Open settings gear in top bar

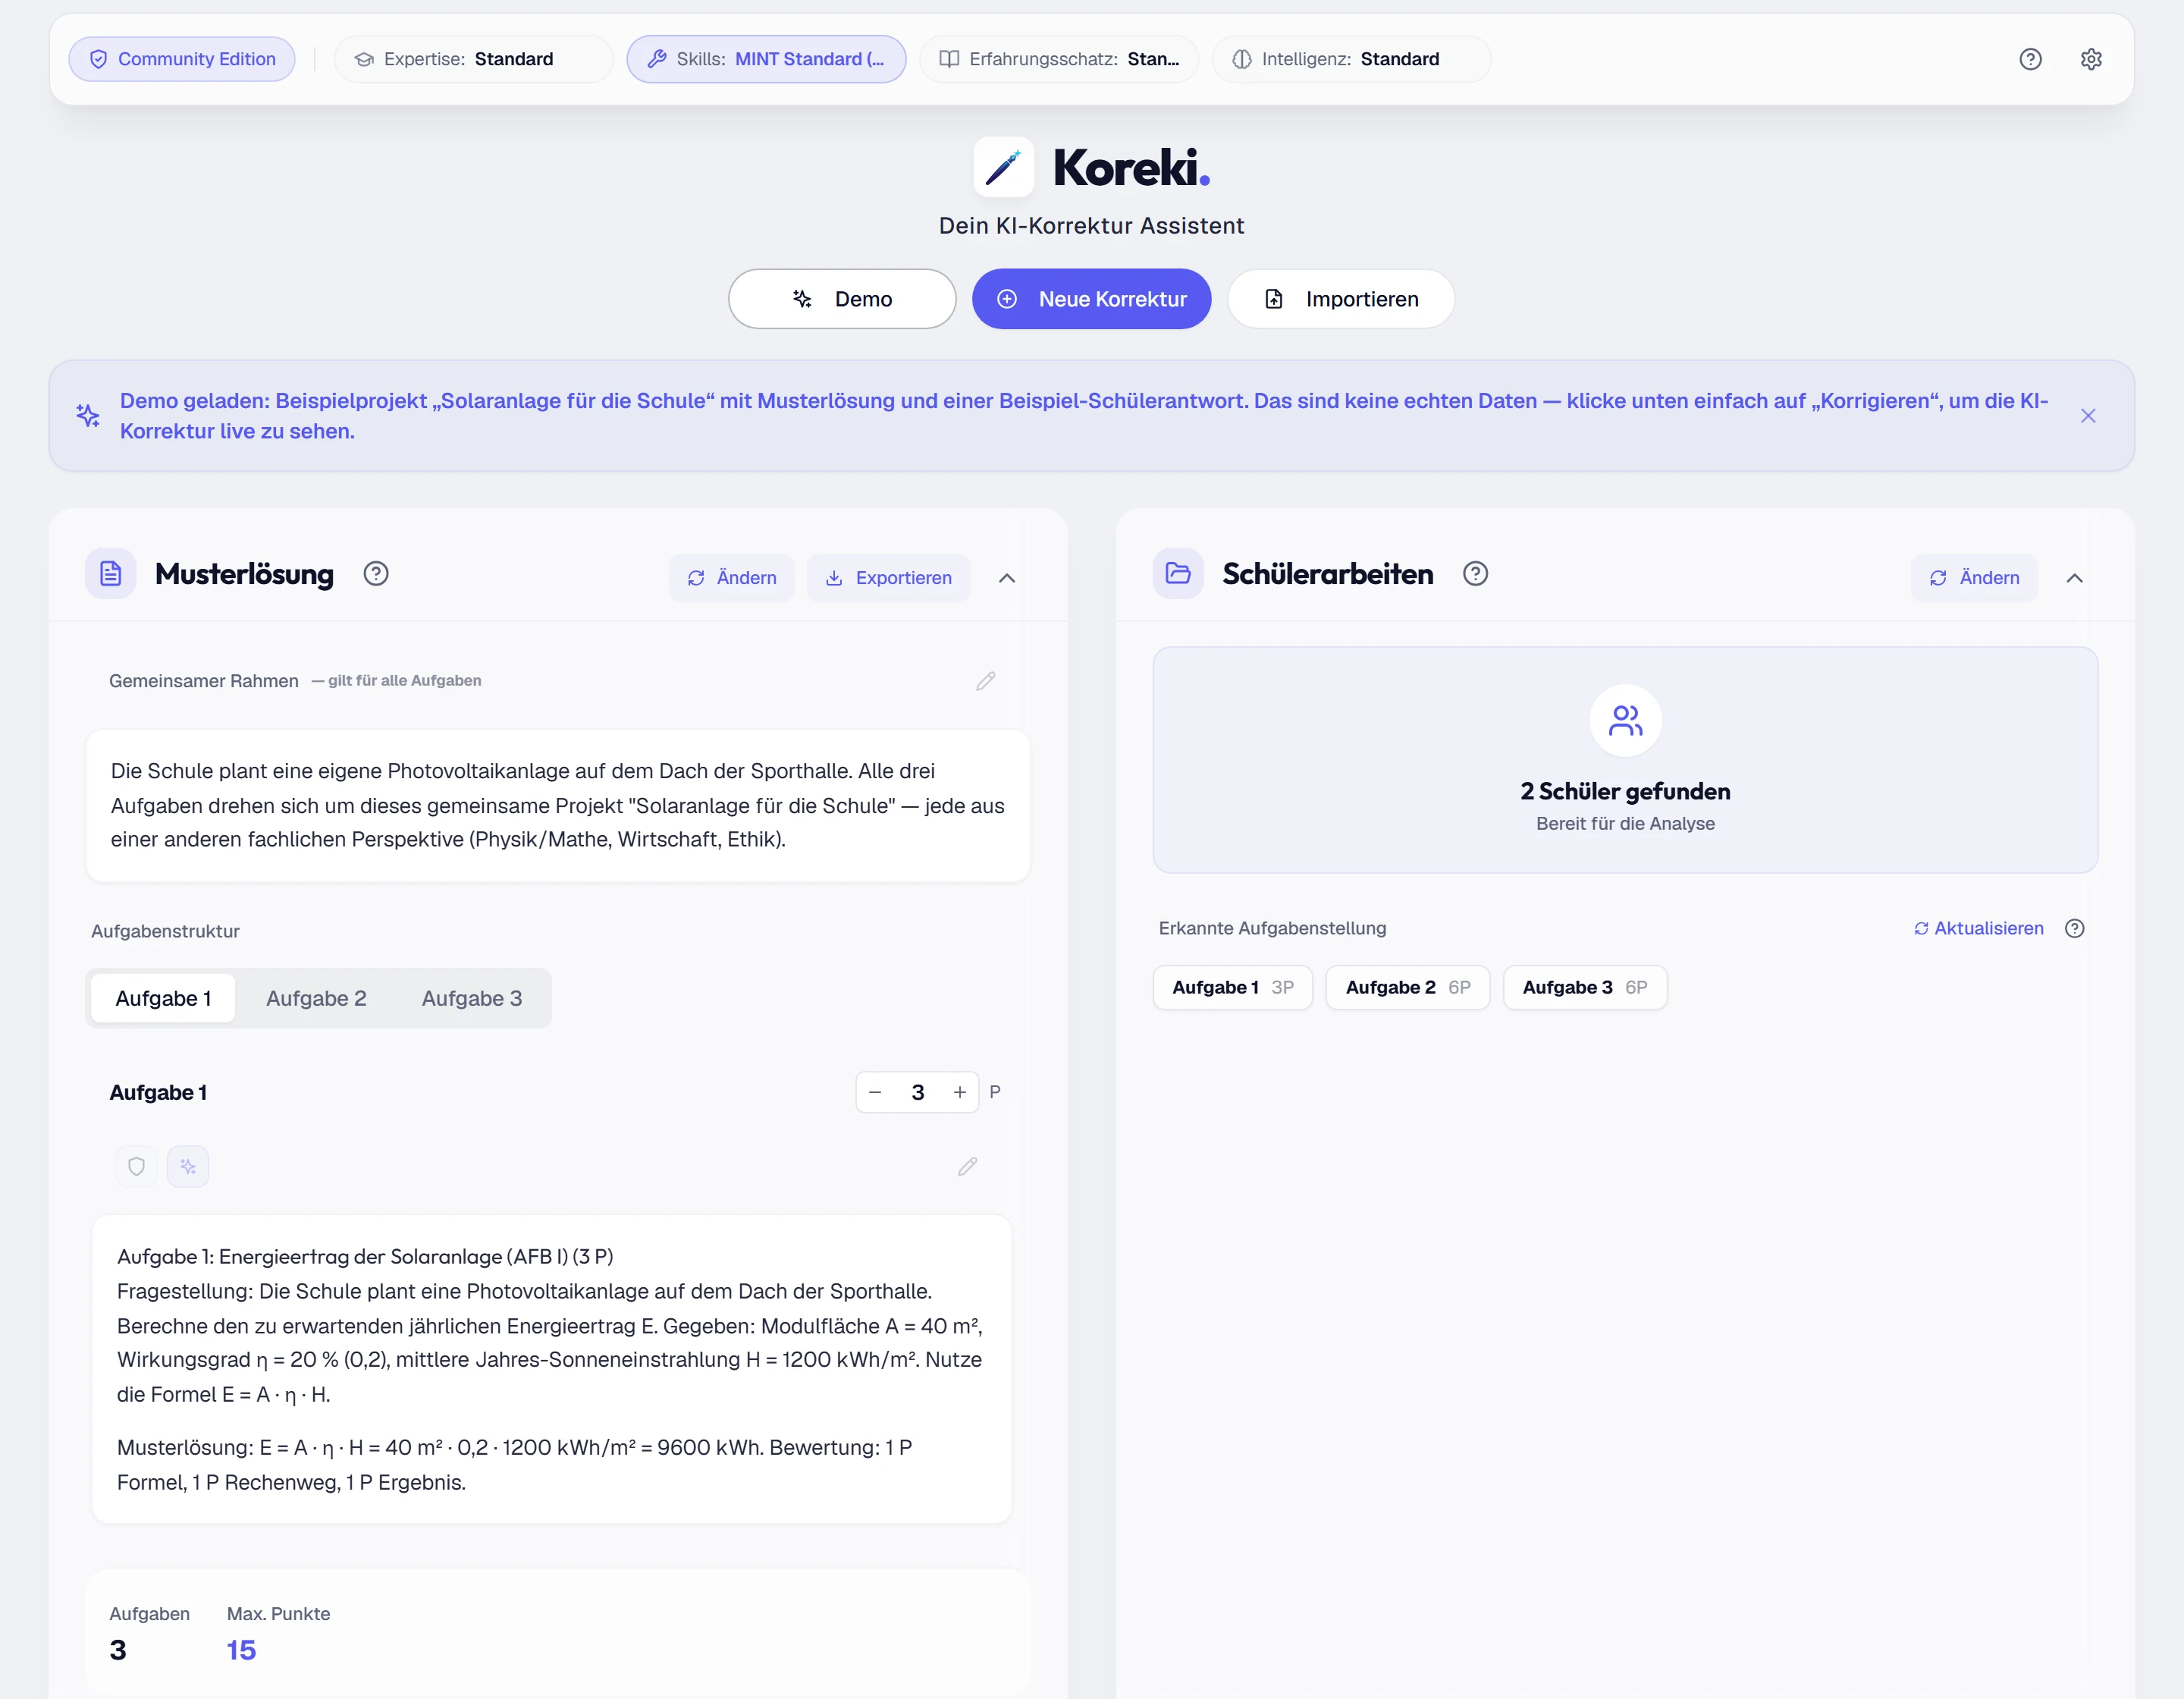click(2091, 59)
